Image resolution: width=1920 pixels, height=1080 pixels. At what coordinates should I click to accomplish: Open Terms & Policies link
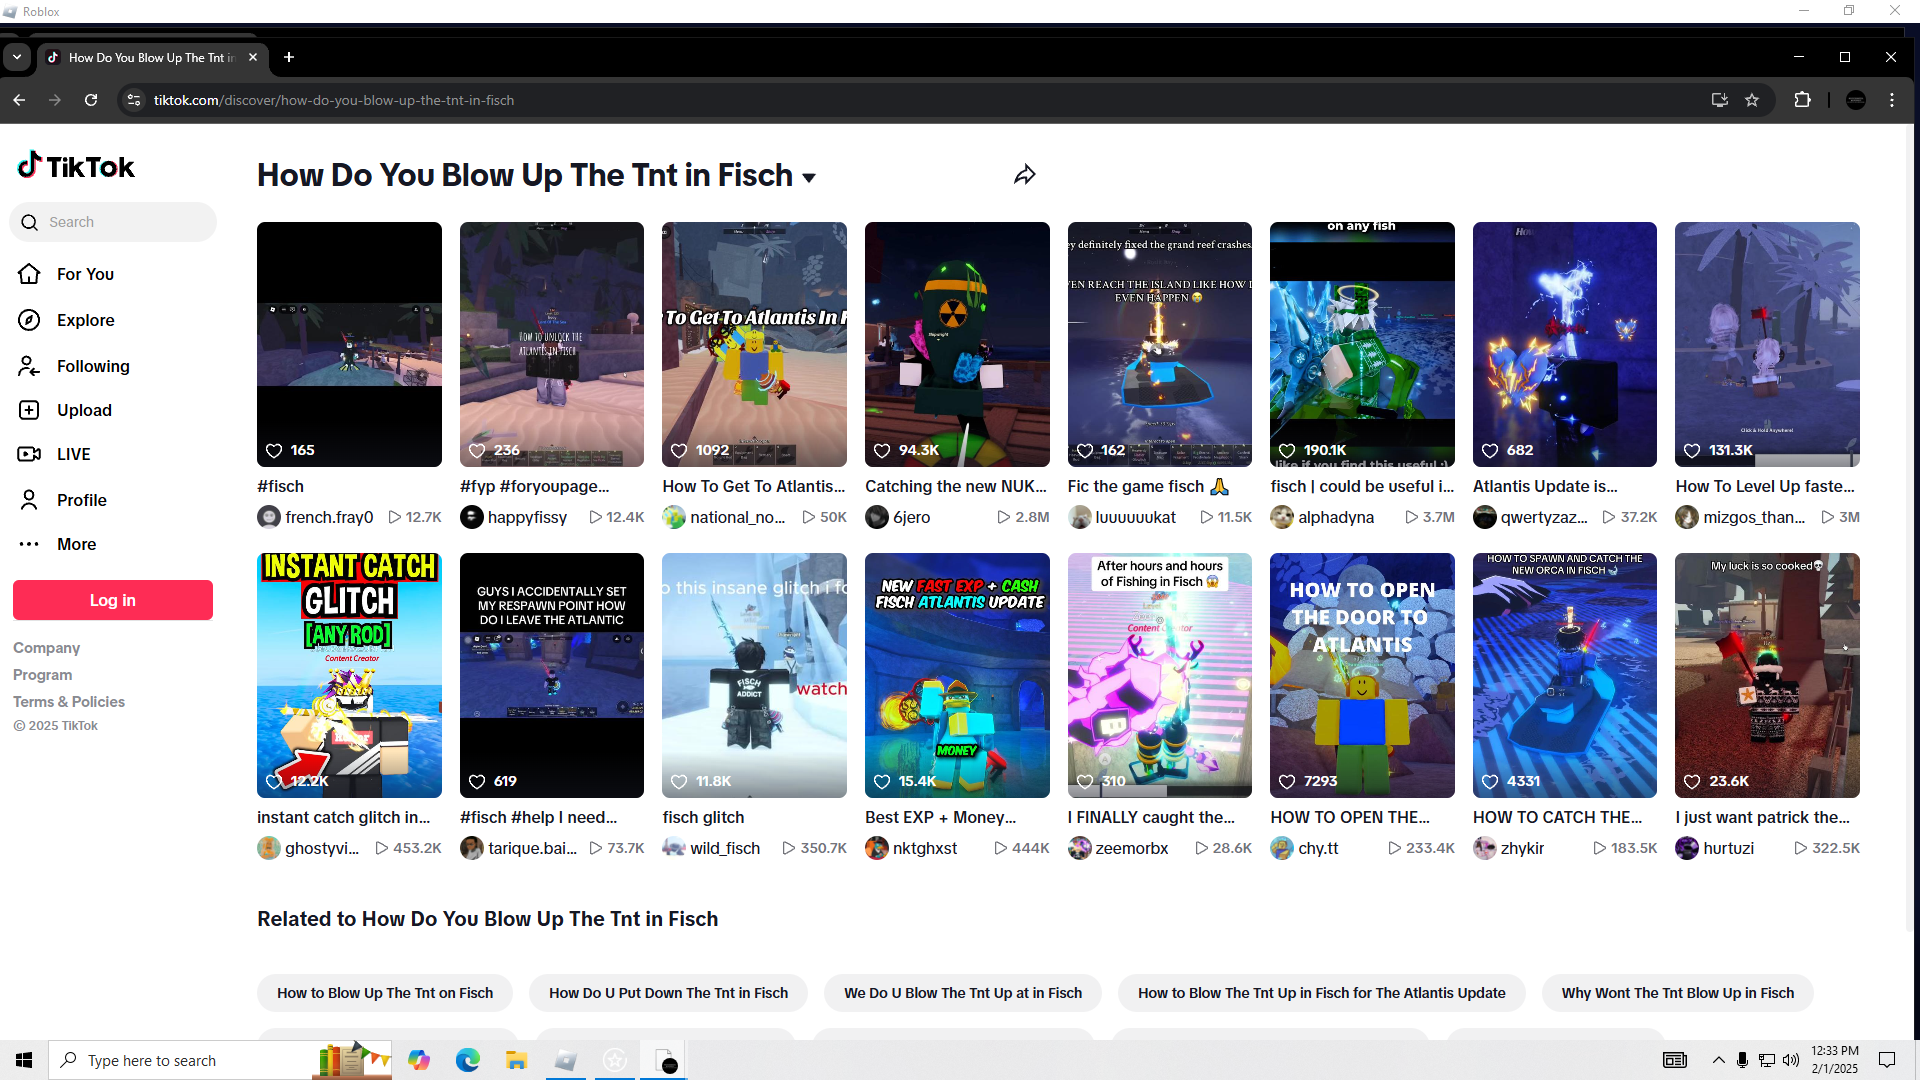pyautogui.click(x=69, y=702)
